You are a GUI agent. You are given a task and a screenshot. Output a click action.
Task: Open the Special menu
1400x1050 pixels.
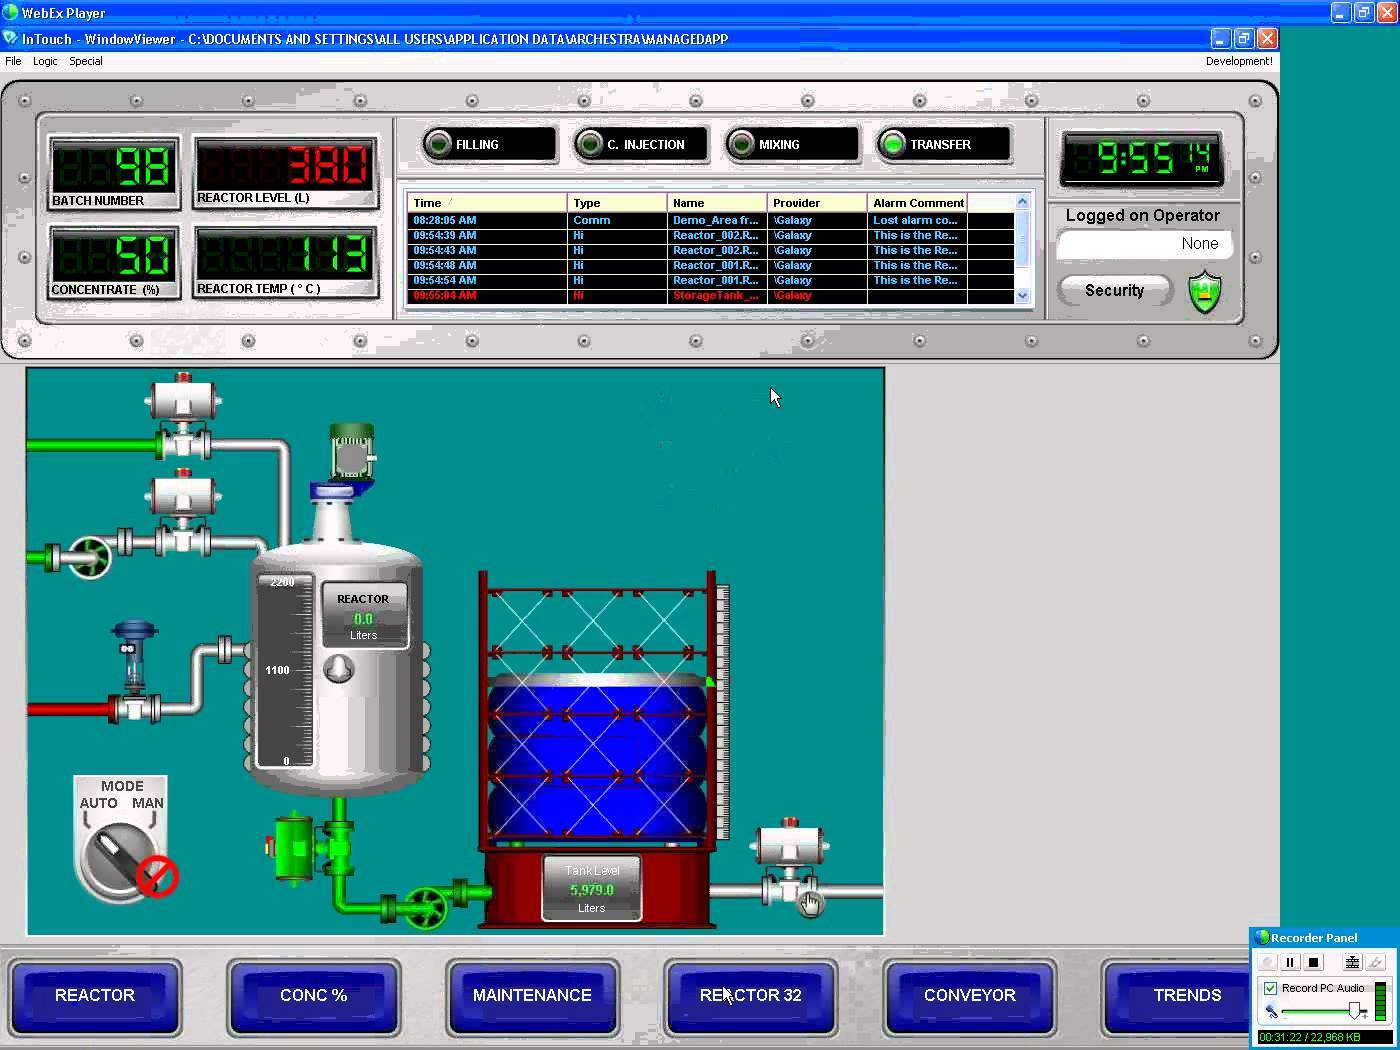pyautogui.click(x=85, y=61)
